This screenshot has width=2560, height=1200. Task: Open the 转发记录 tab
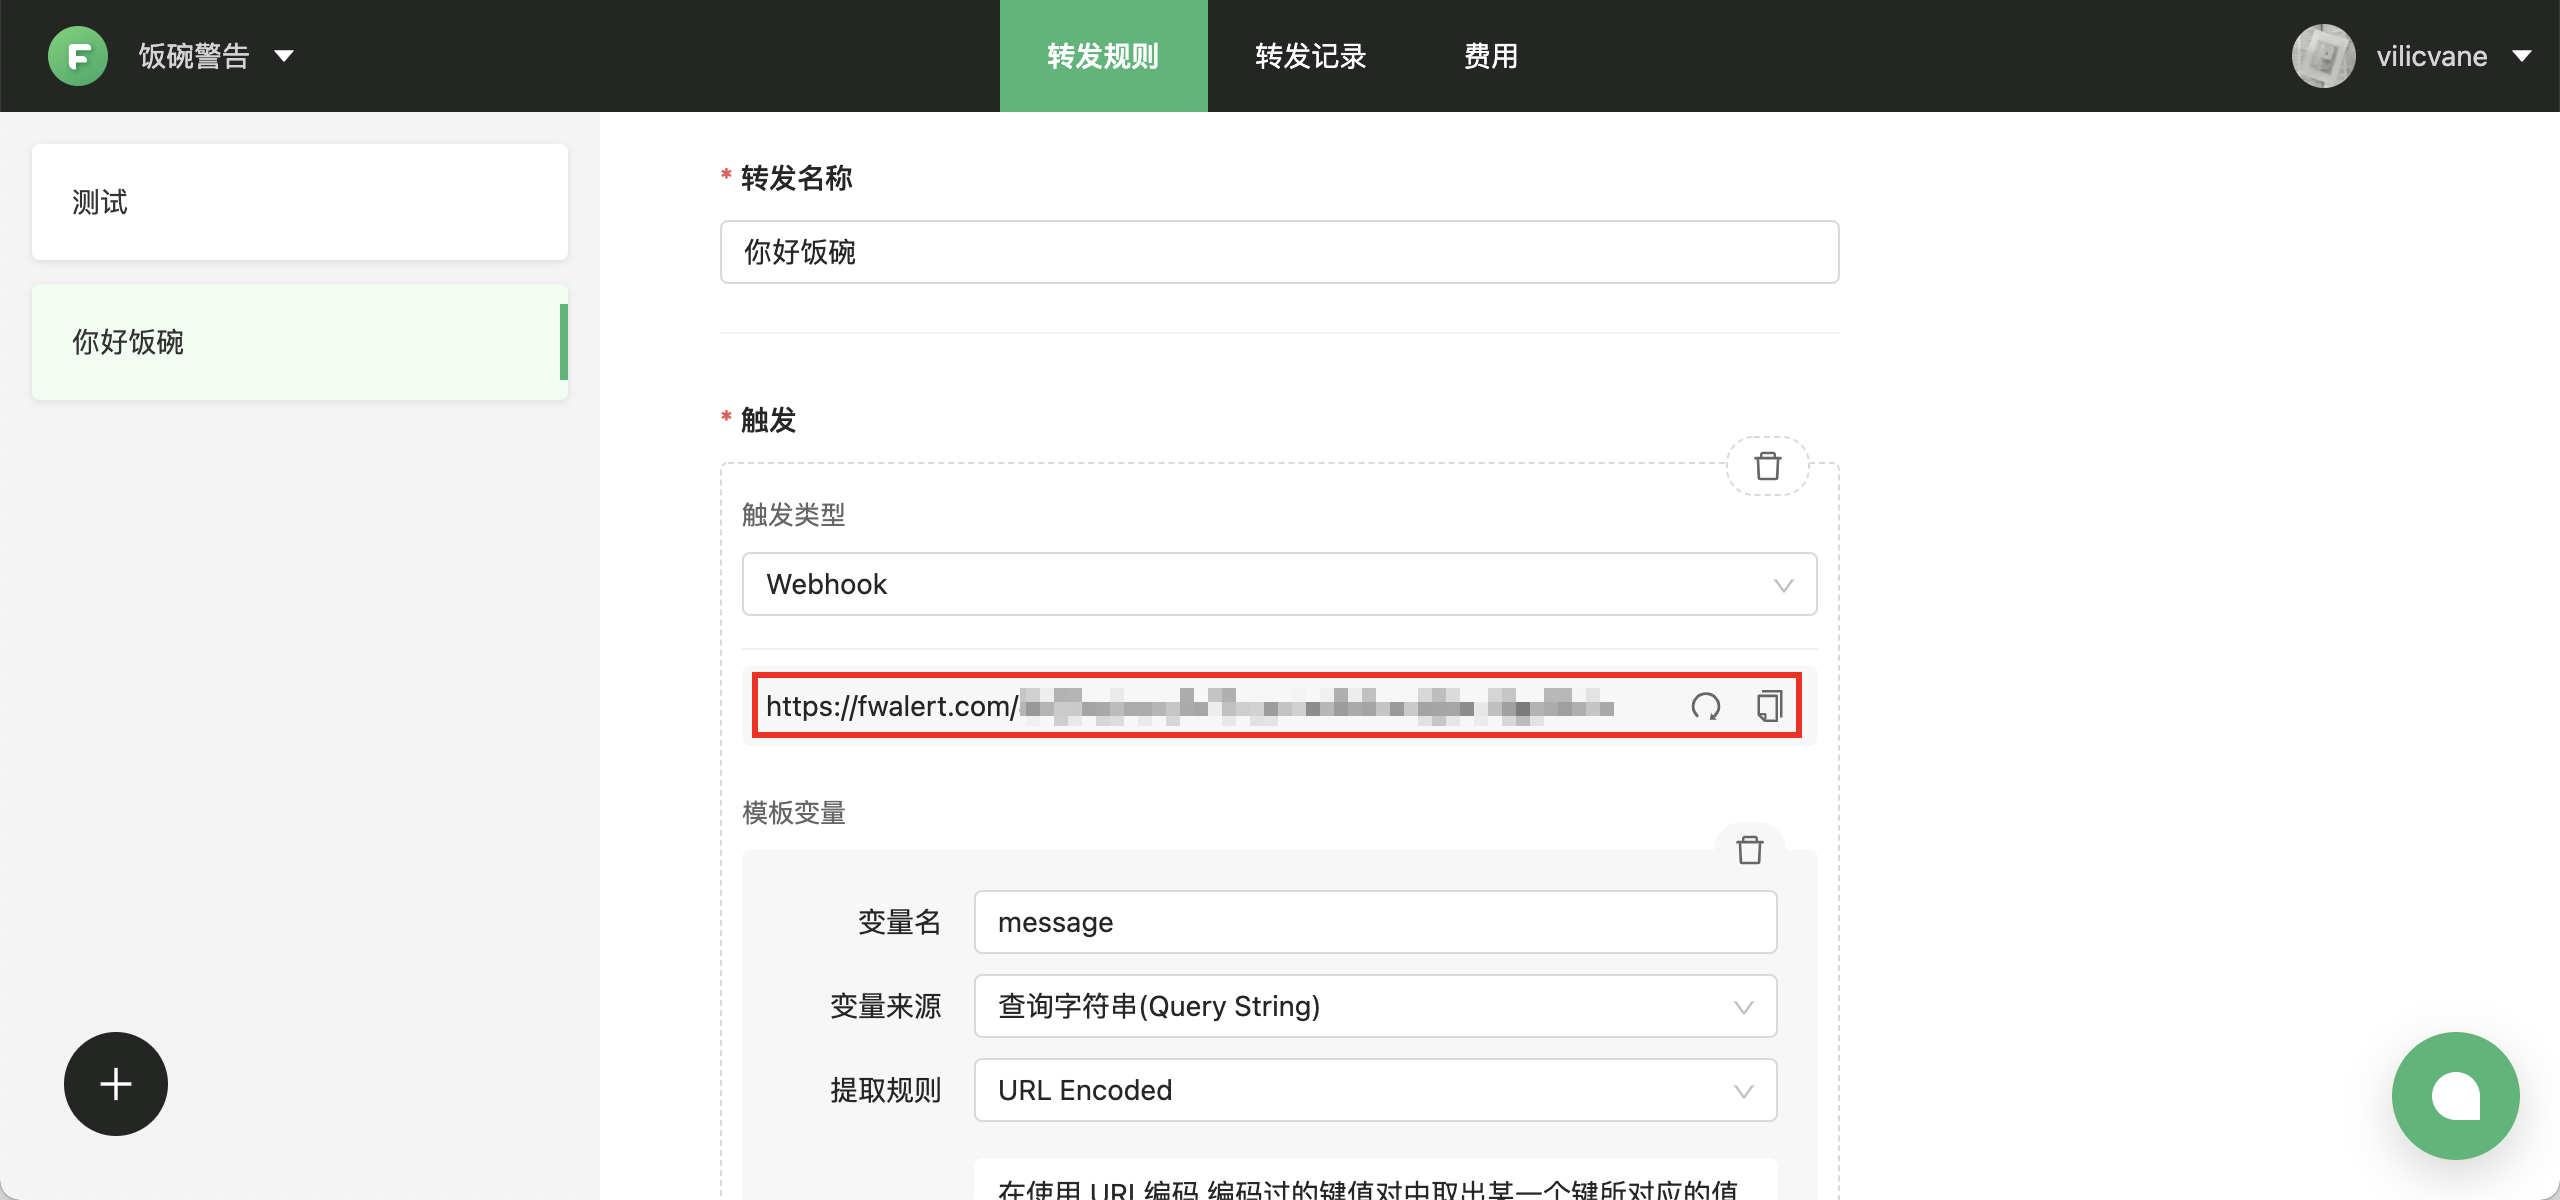[1311, 56]
